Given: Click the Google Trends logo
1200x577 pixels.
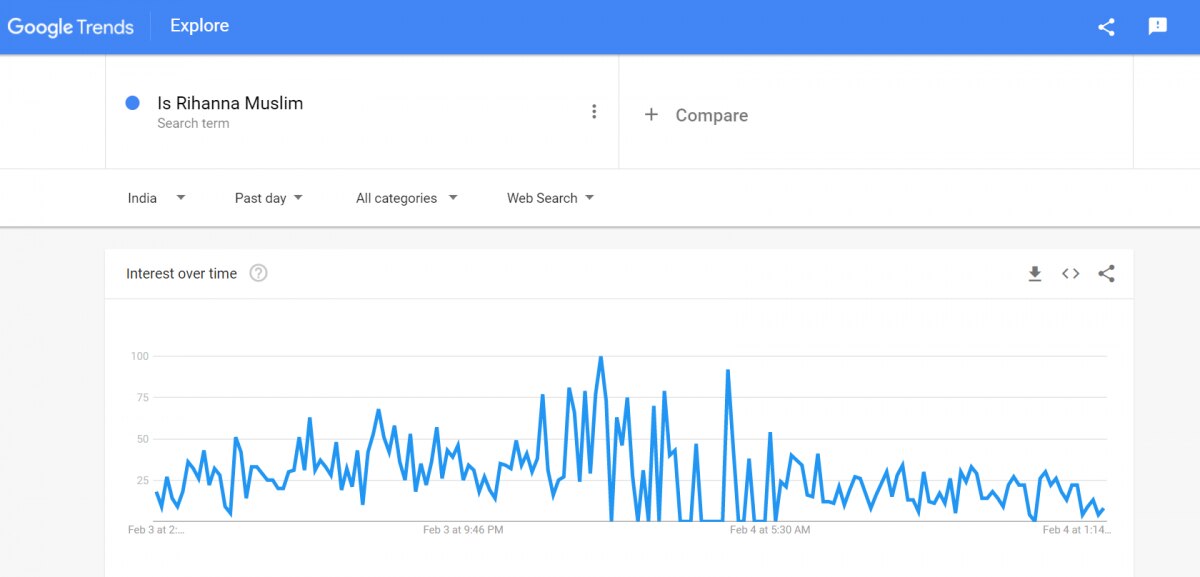Looking at the screenshot, I should (x=70, y=27).
